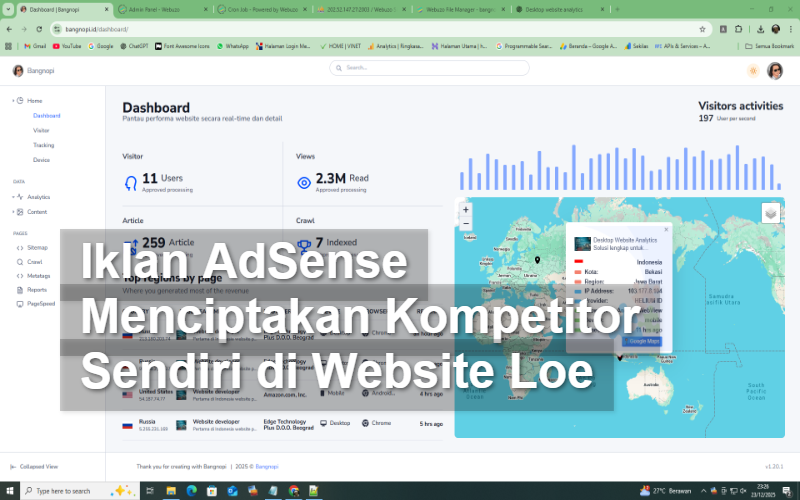Image resolution: width=800 pixels, height=500 pixels.
Task: Zoom in on the map with plus button
Action: click(466, 210)
